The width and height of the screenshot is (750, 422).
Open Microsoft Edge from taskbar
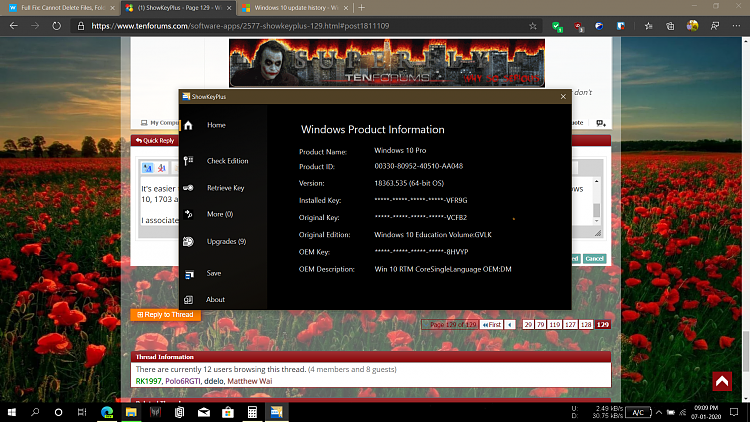tap(107, 412)
